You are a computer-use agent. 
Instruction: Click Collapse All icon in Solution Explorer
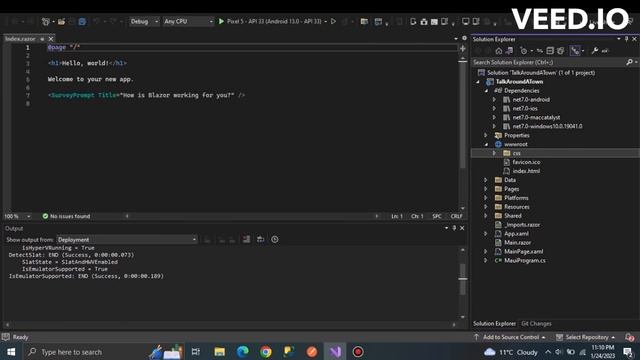550,51
